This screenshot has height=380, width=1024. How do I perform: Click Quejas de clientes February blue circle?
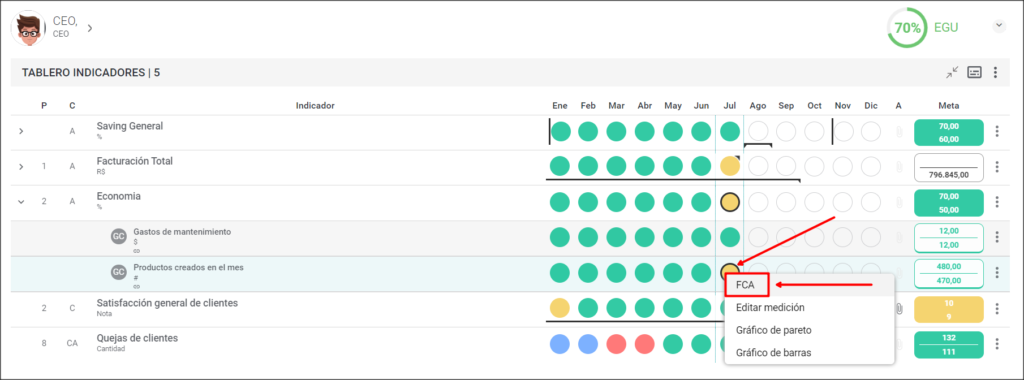point(588,343)
